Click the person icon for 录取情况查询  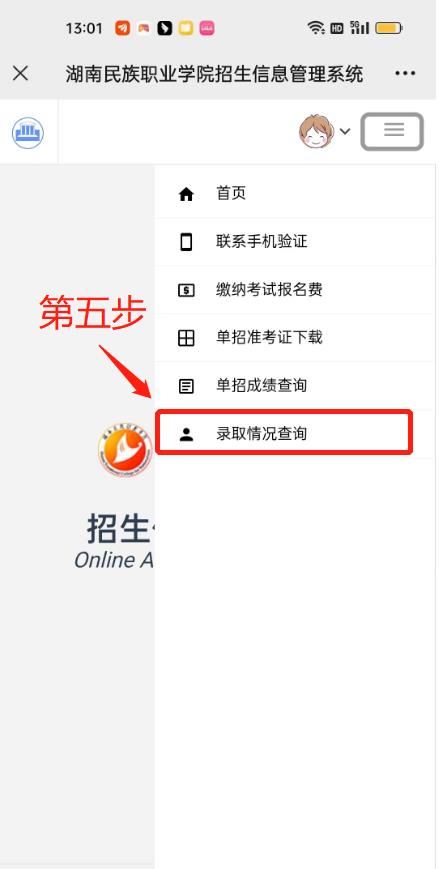click(186, 434)
